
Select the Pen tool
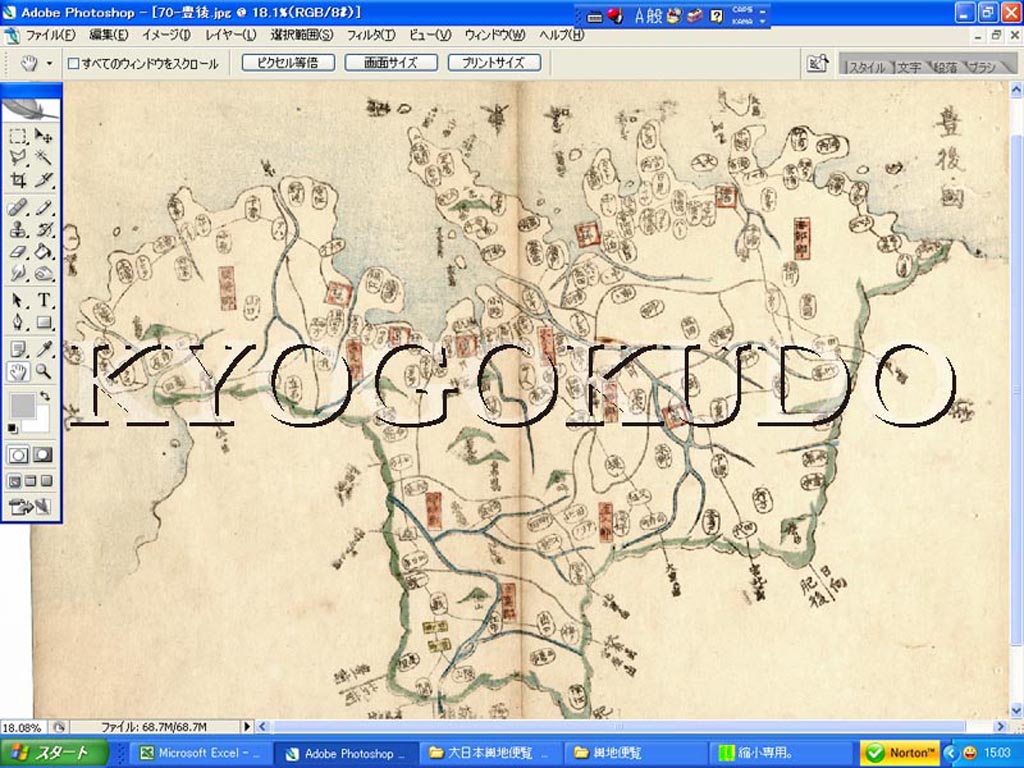coord(18,322)
